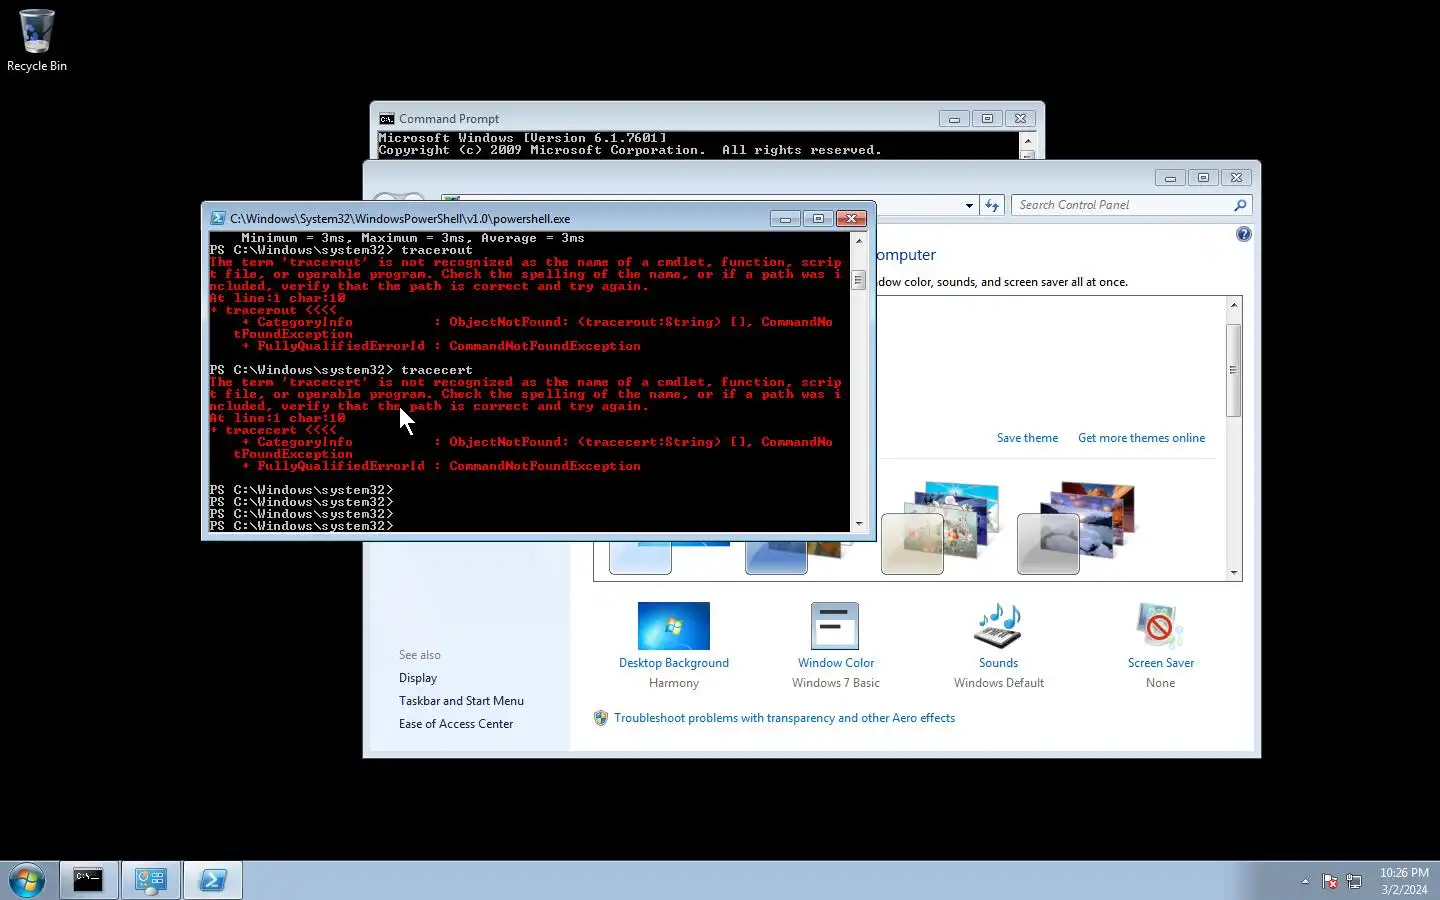Screen dimensions: 1440x900
Task: Maximize the PowerShell window
Action: point(818,218)
